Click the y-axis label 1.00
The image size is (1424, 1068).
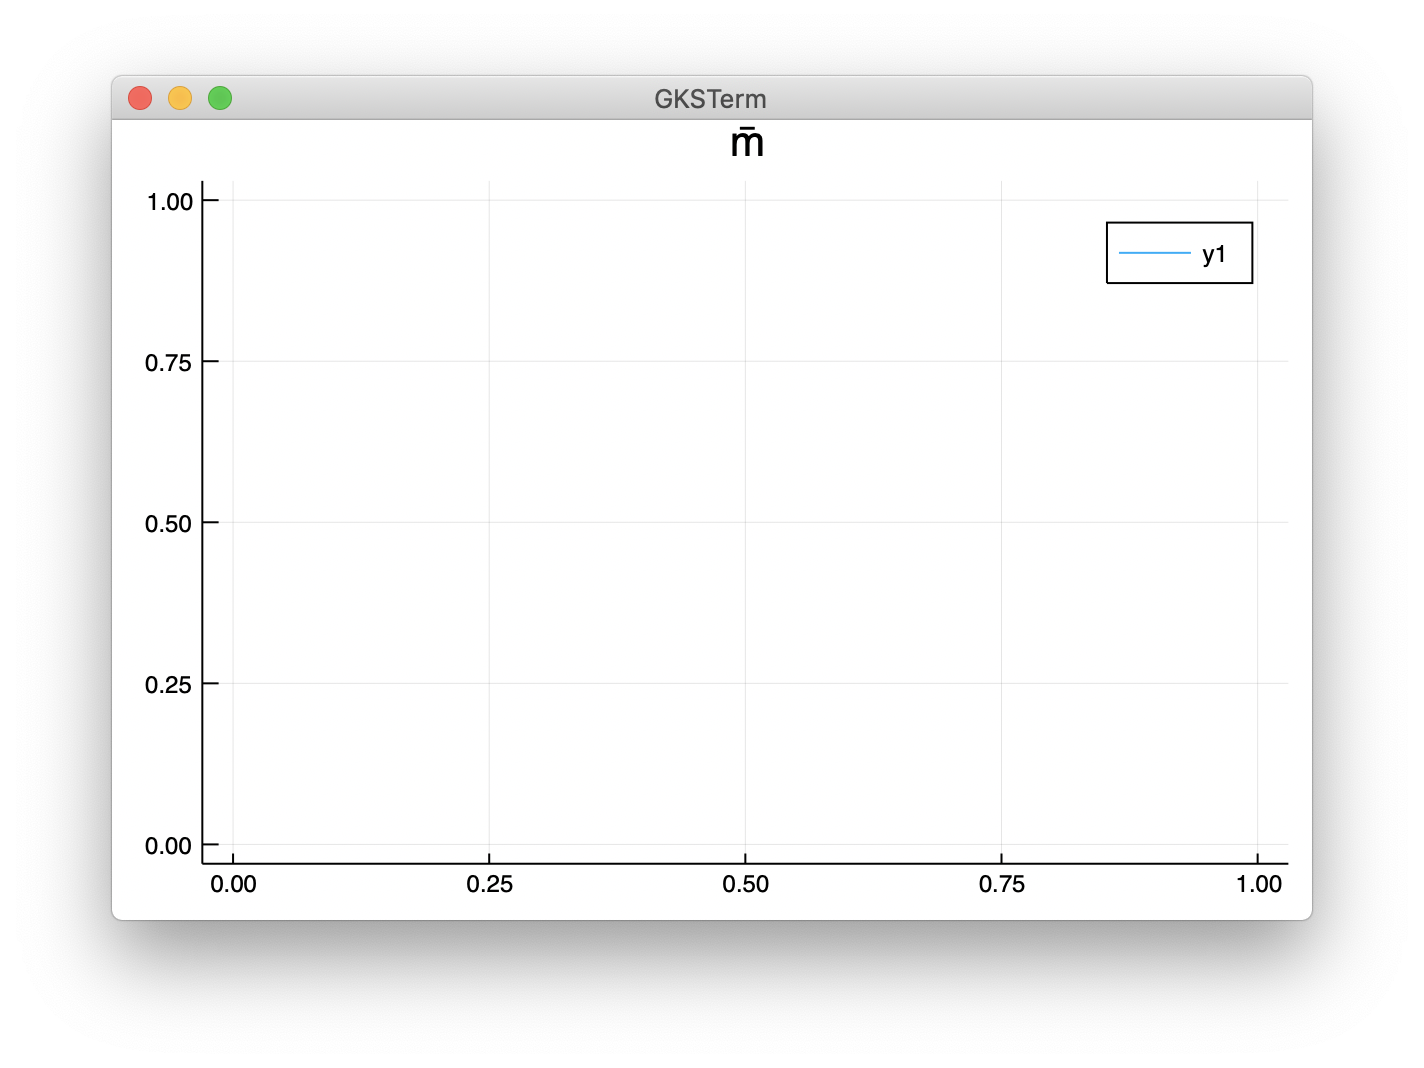tap(169, 202)
